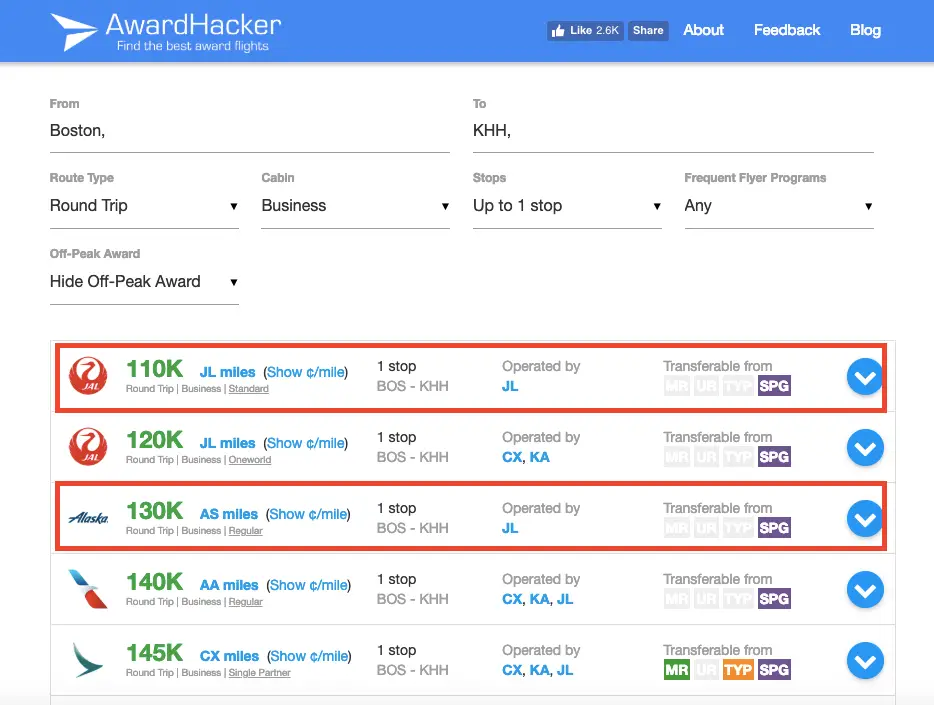Click the AS miles link
Screen dimensions: 934x705
point(228,514)
